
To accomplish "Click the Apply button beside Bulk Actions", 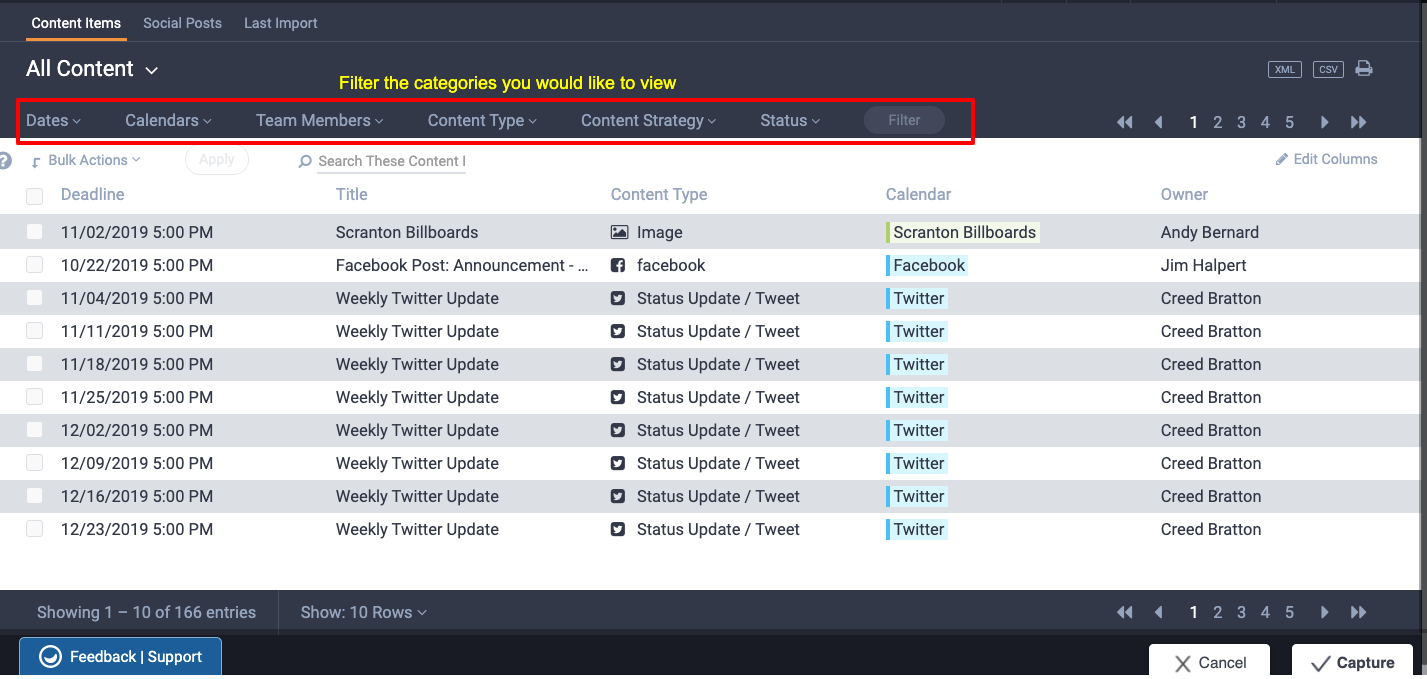I will 217,160.
